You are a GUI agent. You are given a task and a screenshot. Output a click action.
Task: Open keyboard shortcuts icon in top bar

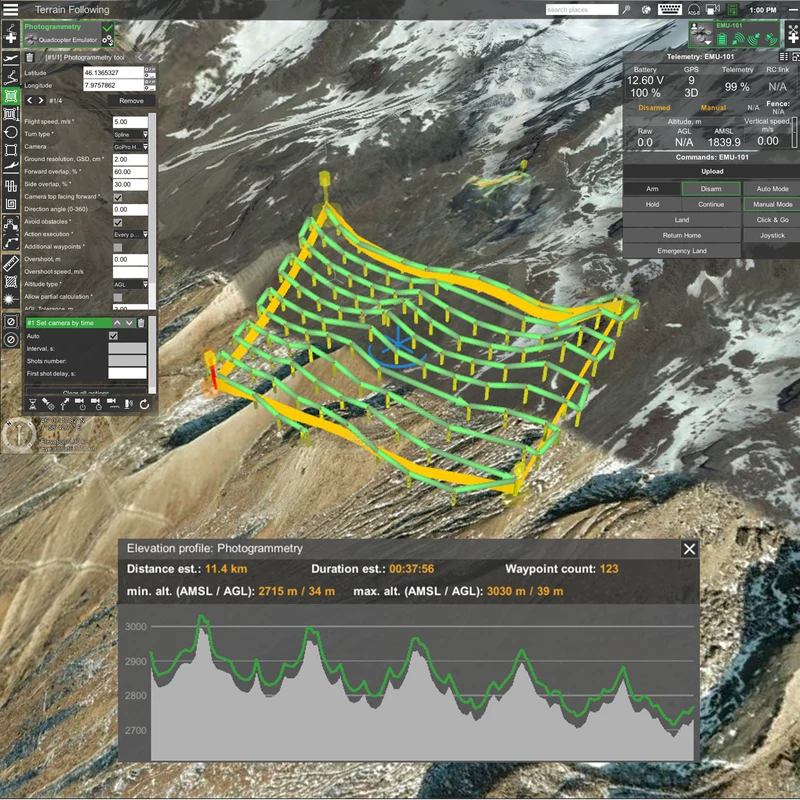point(669,9)
